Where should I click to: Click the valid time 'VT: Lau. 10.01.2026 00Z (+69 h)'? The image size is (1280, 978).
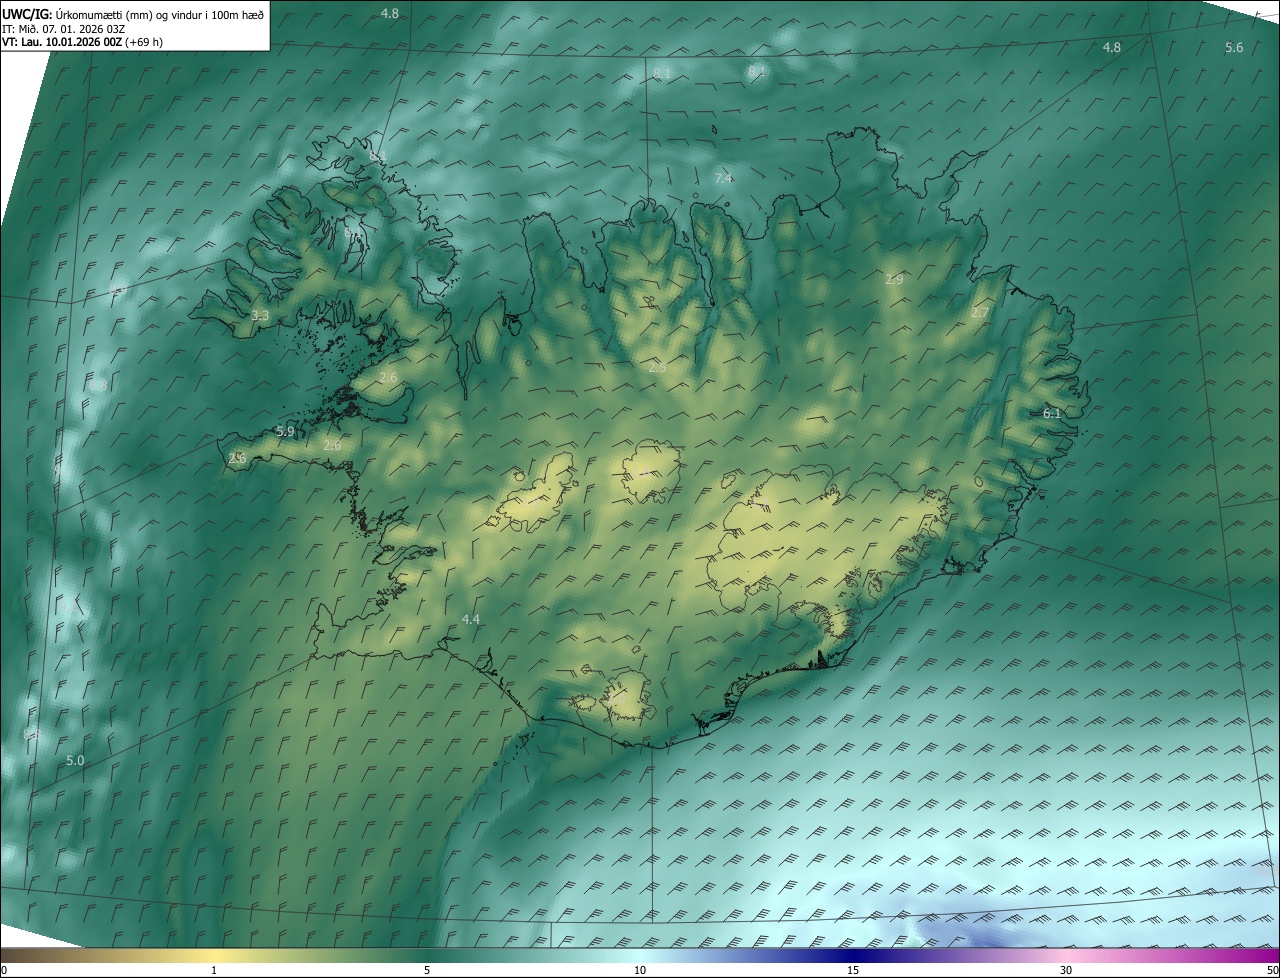[x=83, y=43]
